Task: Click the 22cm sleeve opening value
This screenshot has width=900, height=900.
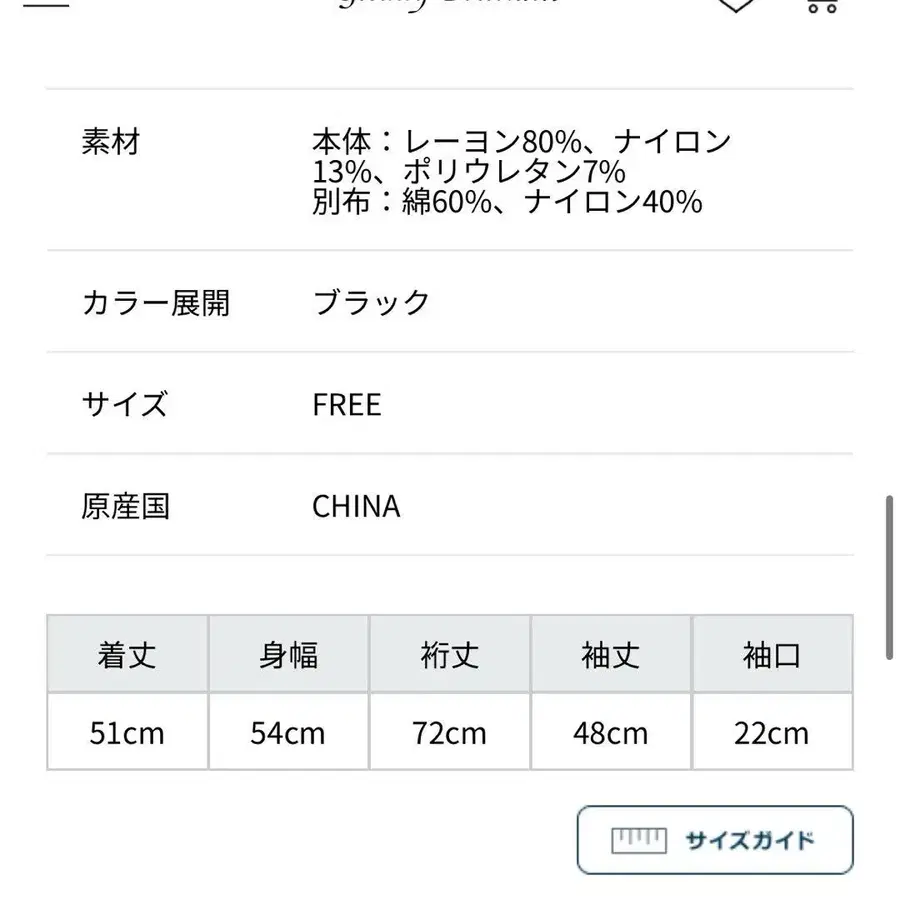Action: (x=771, y=733)
